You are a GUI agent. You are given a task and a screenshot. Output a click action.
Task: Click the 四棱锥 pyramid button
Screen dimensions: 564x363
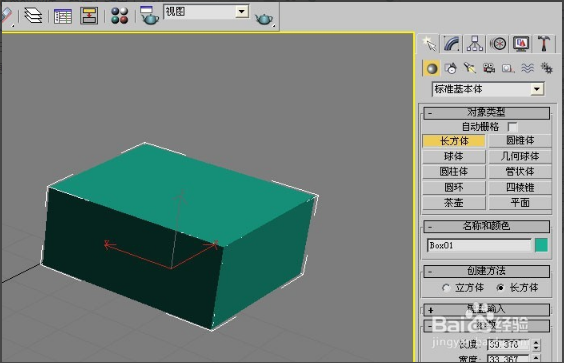click(520, 187)
